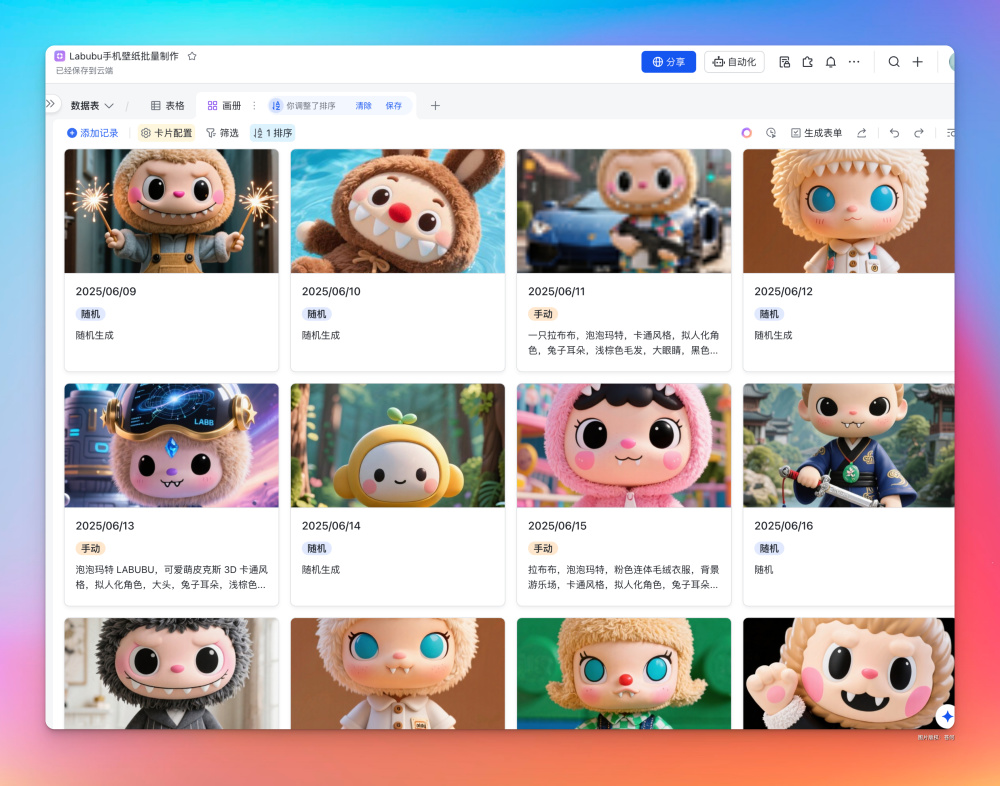Click description starting 拉布布，泡泡玛特，粉色连体
The height and width of the screenshot is (786, 1000).
[x=624, y=577]
